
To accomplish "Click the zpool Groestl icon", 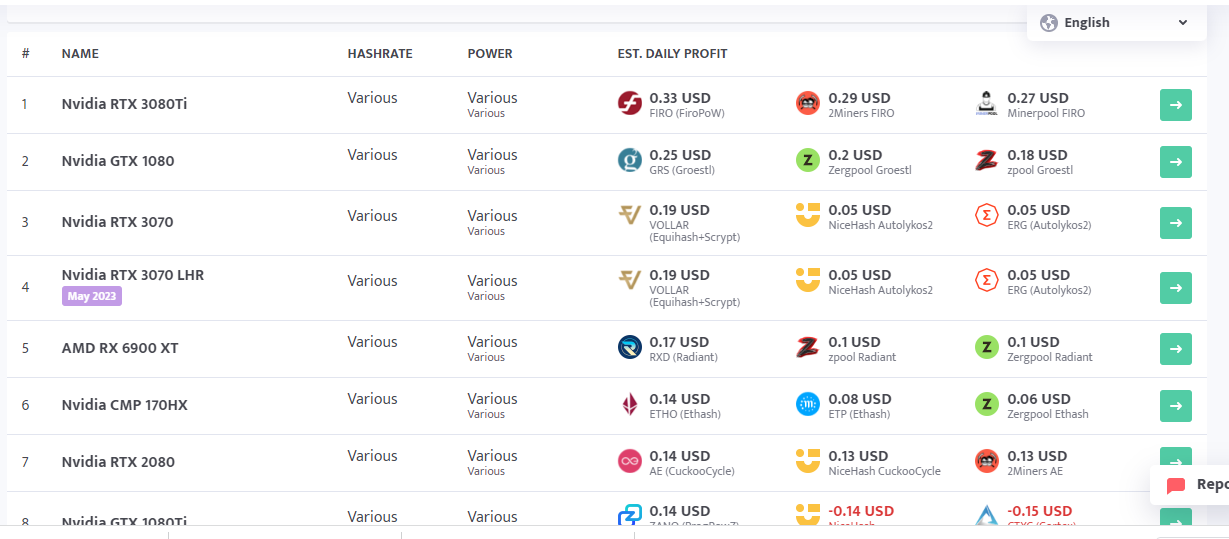I will click(x=986, y=160).
